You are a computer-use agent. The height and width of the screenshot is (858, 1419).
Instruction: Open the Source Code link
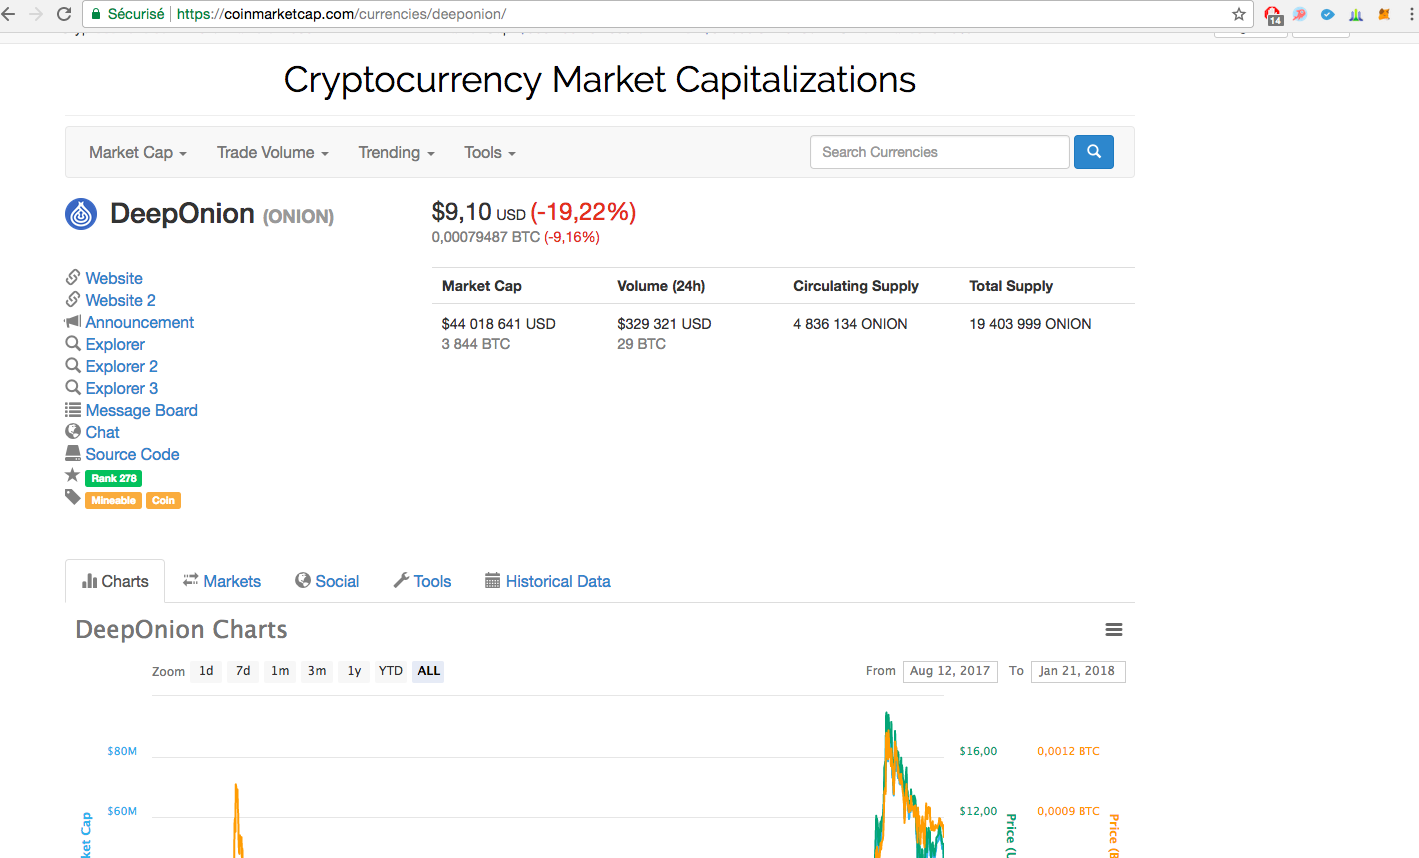point(133,454)
